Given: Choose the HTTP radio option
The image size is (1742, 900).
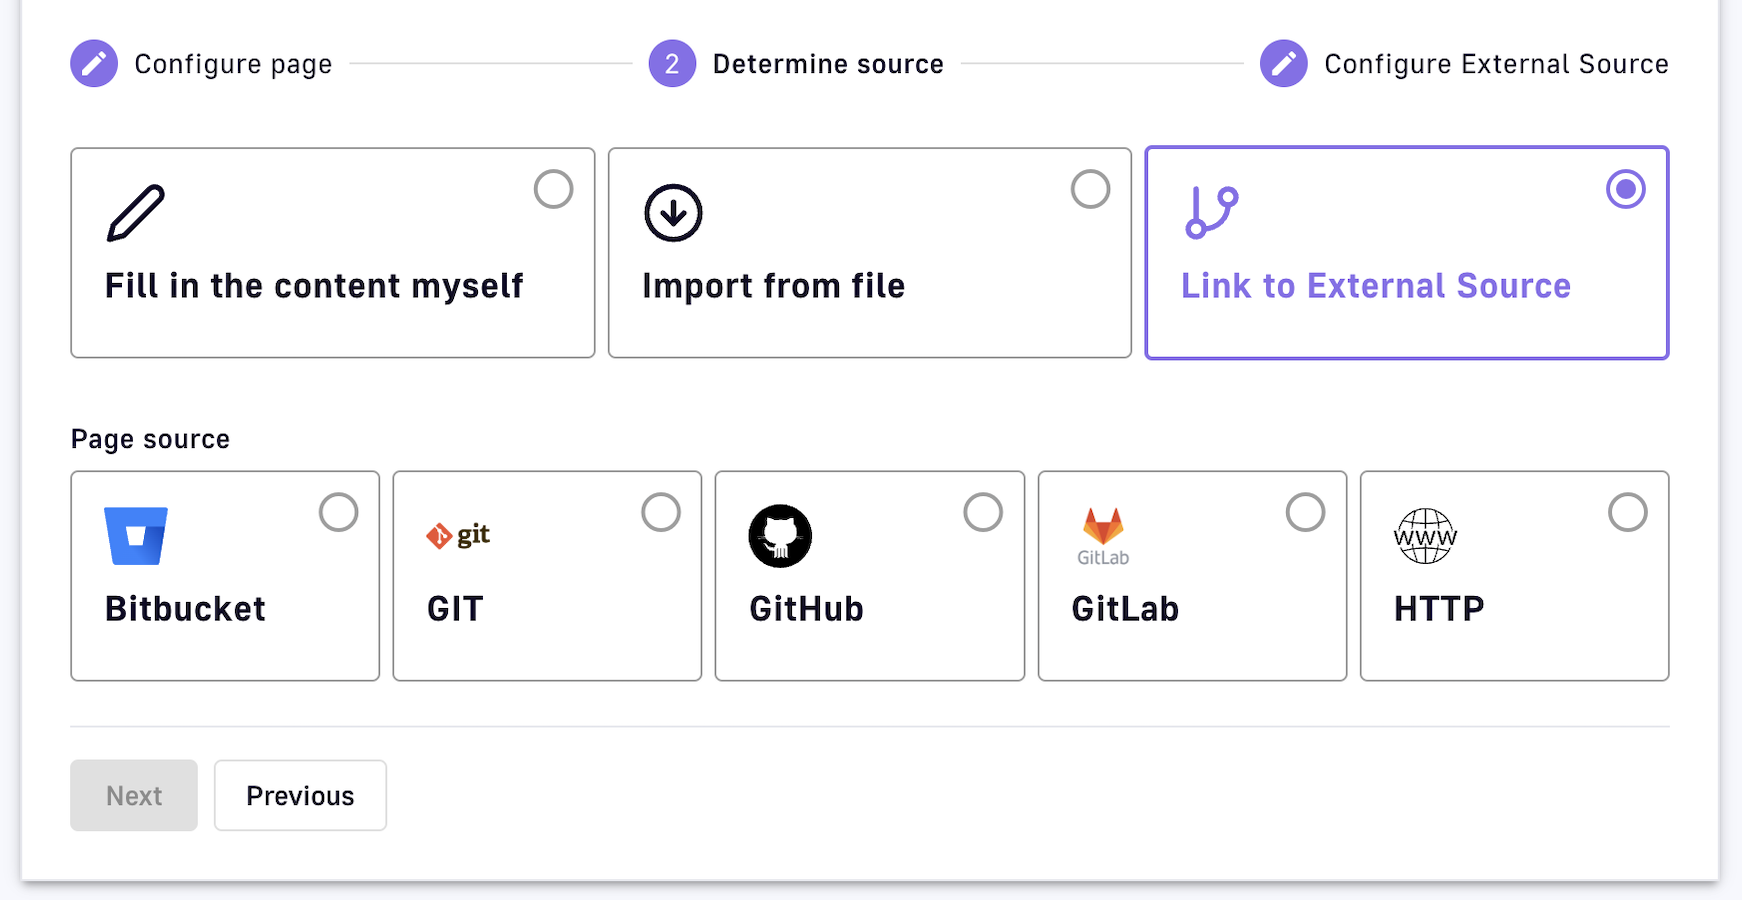Looking at the screenshot, I should click(1627, 512).
